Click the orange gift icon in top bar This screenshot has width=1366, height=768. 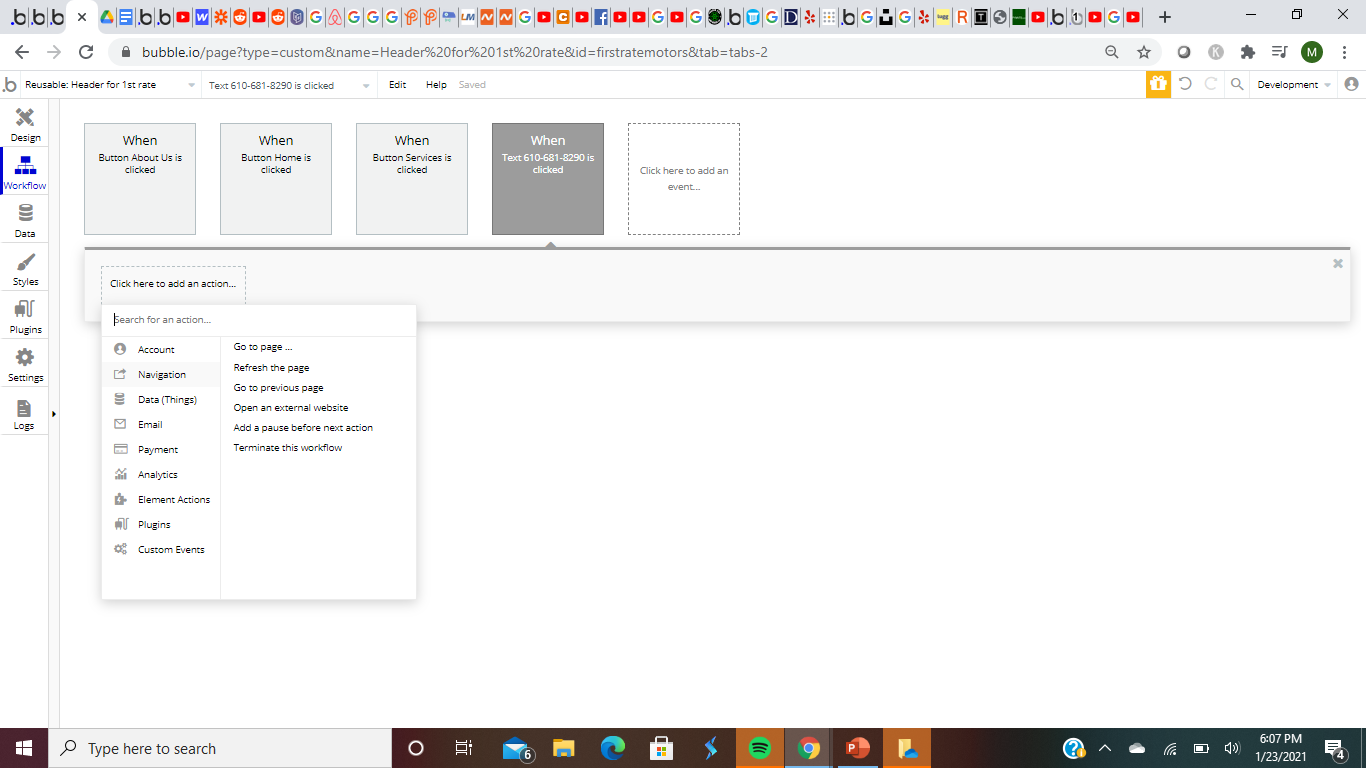click(1158, 85)
